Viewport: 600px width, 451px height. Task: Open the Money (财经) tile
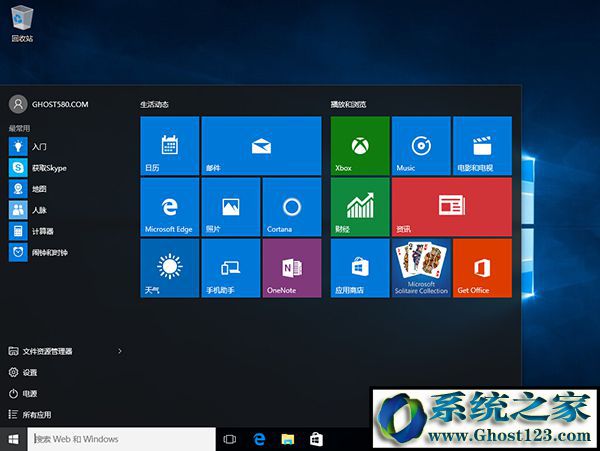point(360,207)
